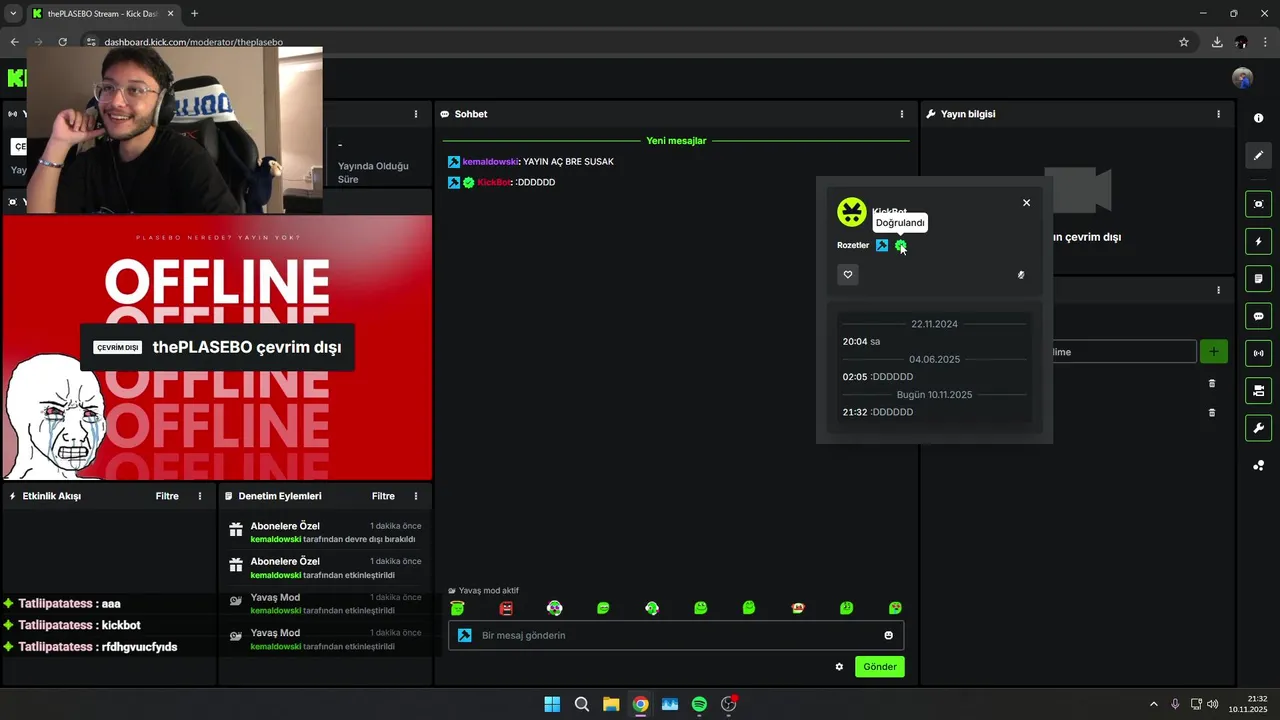Viewport: 1280px width, 720px height.
Task: Click the heart follow button in KickBot card
Action: [848, 275]
